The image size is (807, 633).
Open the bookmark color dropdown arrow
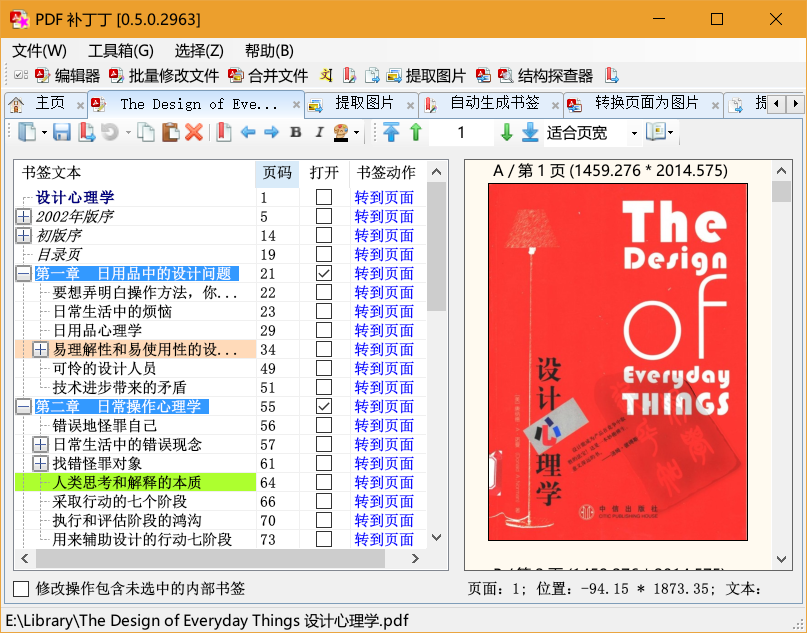[x=357, y=133]
